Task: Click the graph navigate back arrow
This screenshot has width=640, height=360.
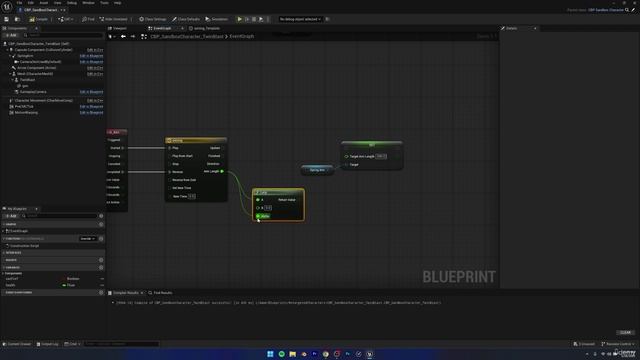Action: pyautogui.click(x=123, y=36)
